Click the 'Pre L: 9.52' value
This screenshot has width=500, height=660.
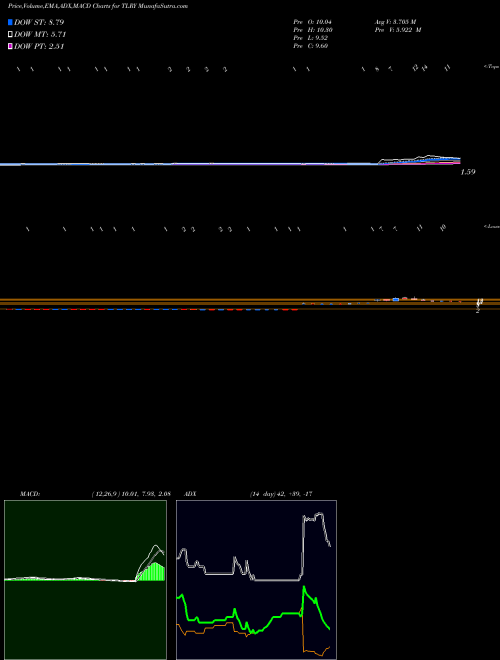click(311, 38)
